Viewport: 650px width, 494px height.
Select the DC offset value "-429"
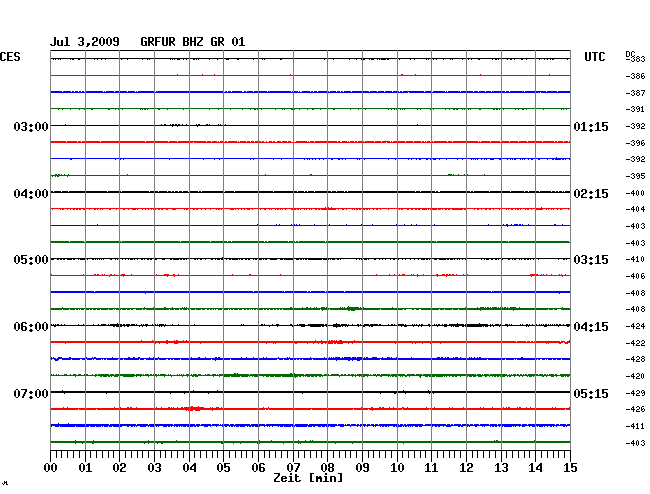tap(635, 393)
